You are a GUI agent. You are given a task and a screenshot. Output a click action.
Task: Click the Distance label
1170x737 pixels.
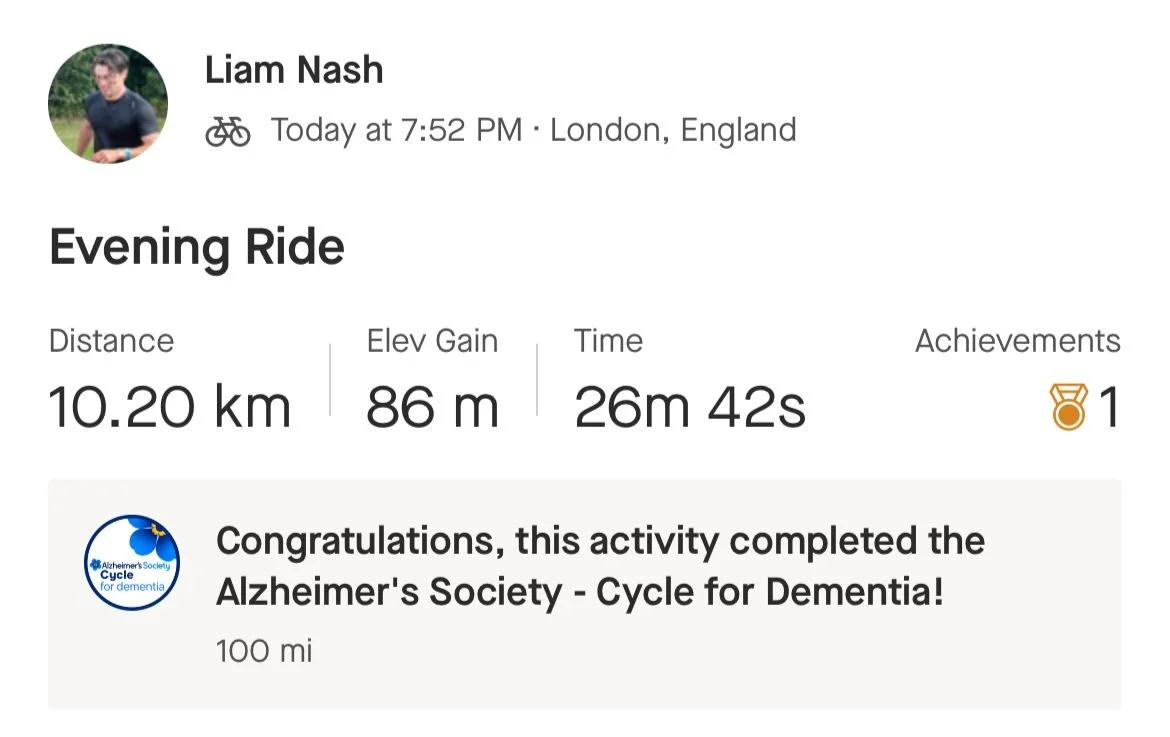111,341
